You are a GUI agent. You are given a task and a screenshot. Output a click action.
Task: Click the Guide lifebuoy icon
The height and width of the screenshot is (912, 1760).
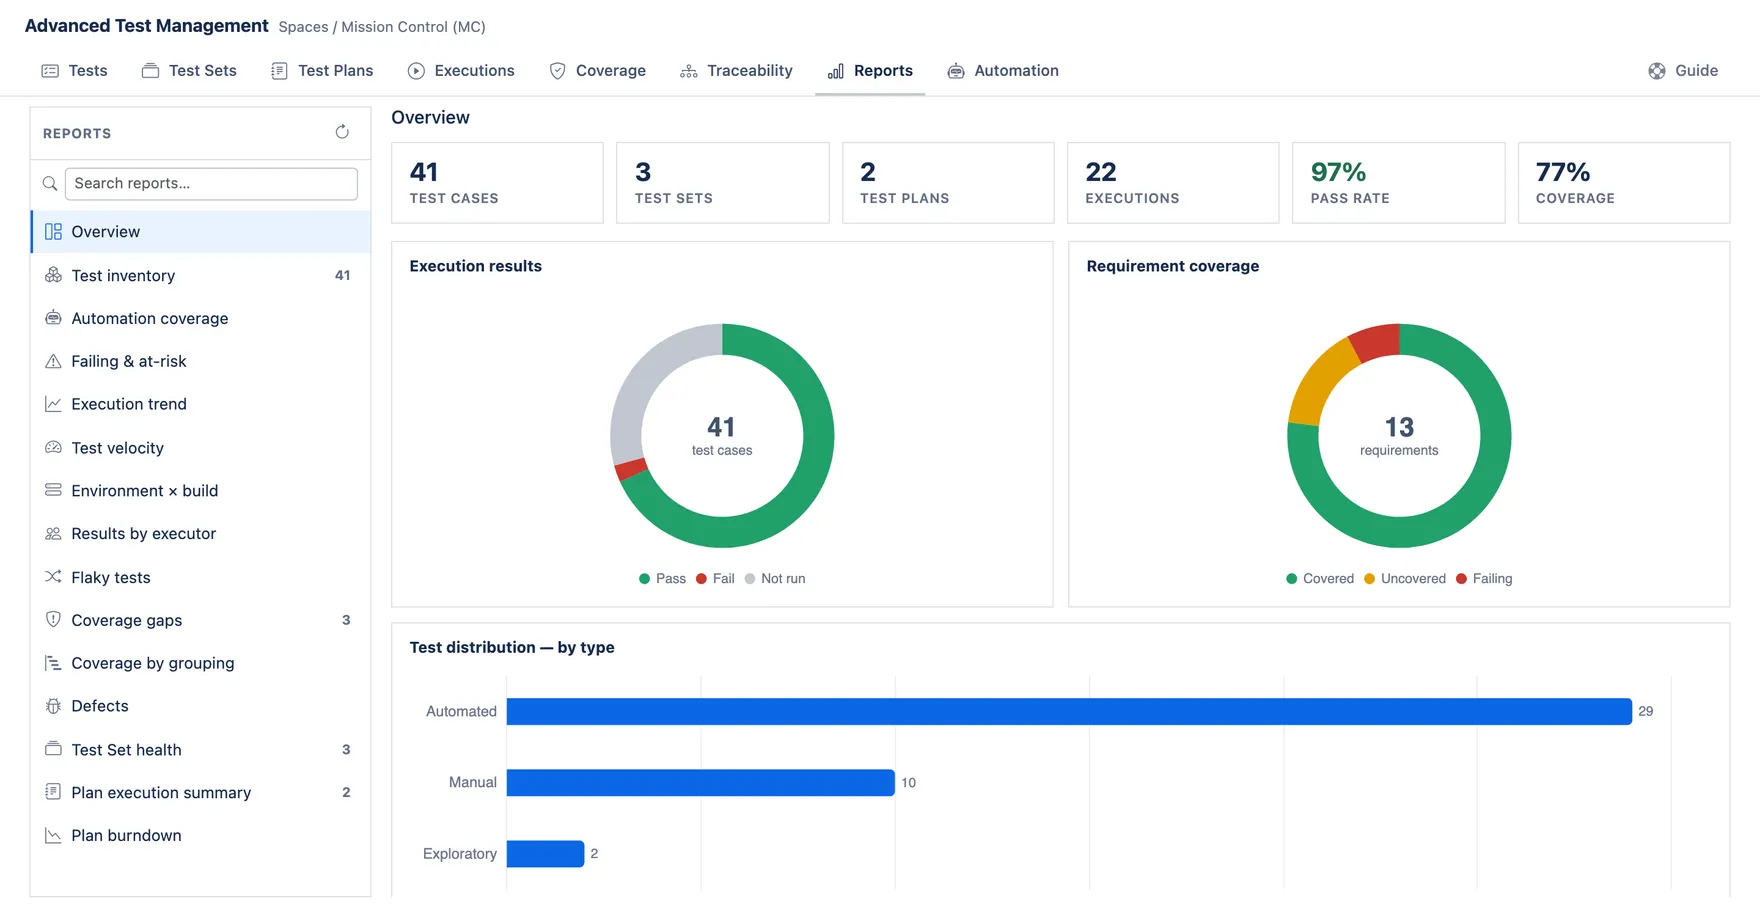(1657, 71)
